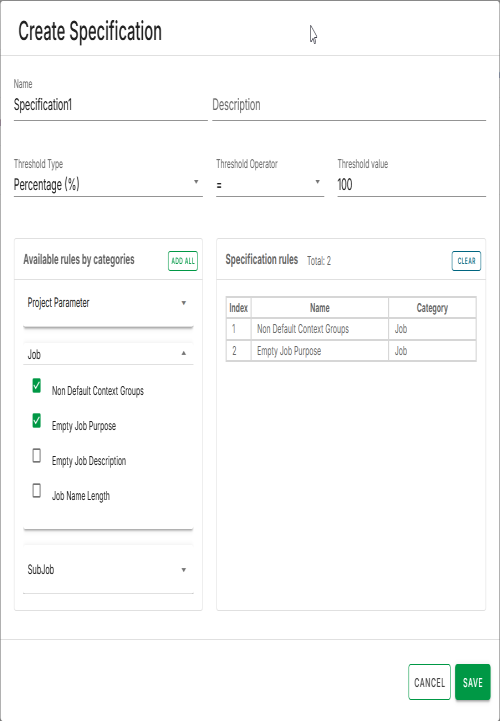Clear the specification rules list
The image size is (500, 721).
(x=466, y=261)
